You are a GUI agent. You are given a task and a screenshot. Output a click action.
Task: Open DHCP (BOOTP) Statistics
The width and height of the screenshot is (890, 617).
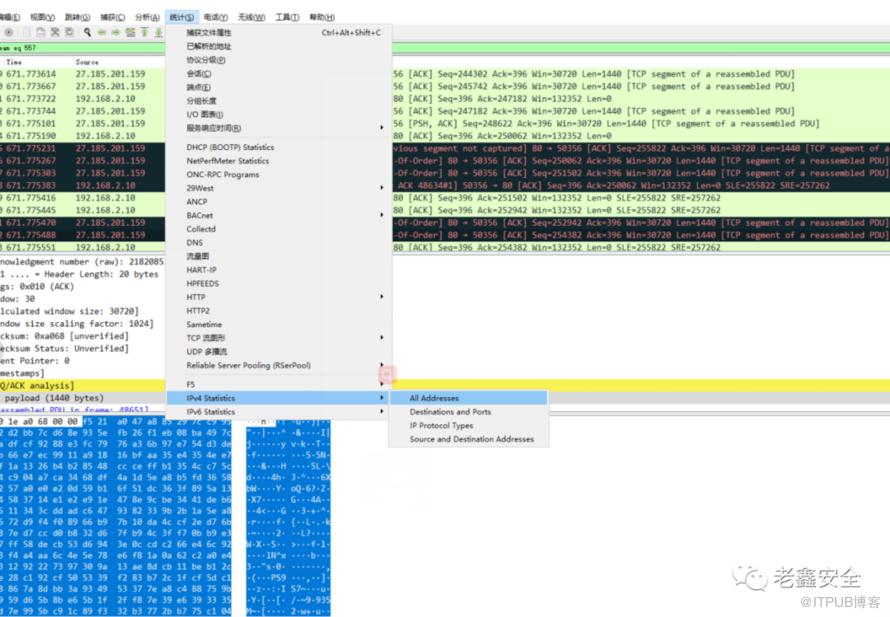click(x=229, y=147)
